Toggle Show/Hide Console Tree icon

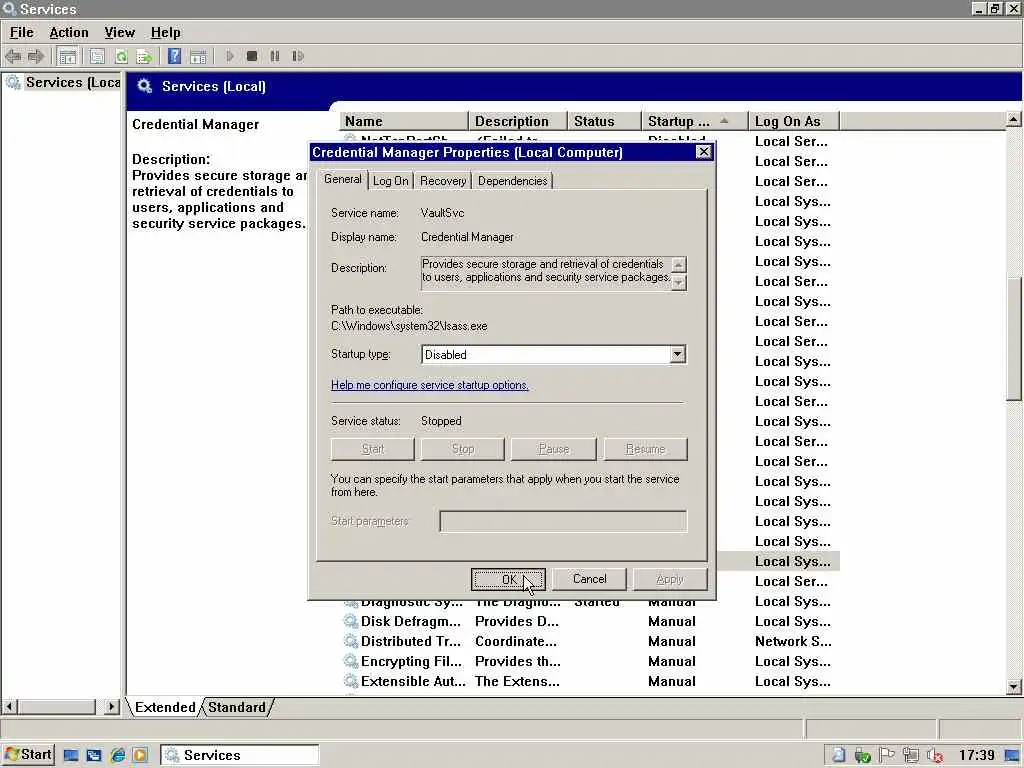click(x=67, y=56)
